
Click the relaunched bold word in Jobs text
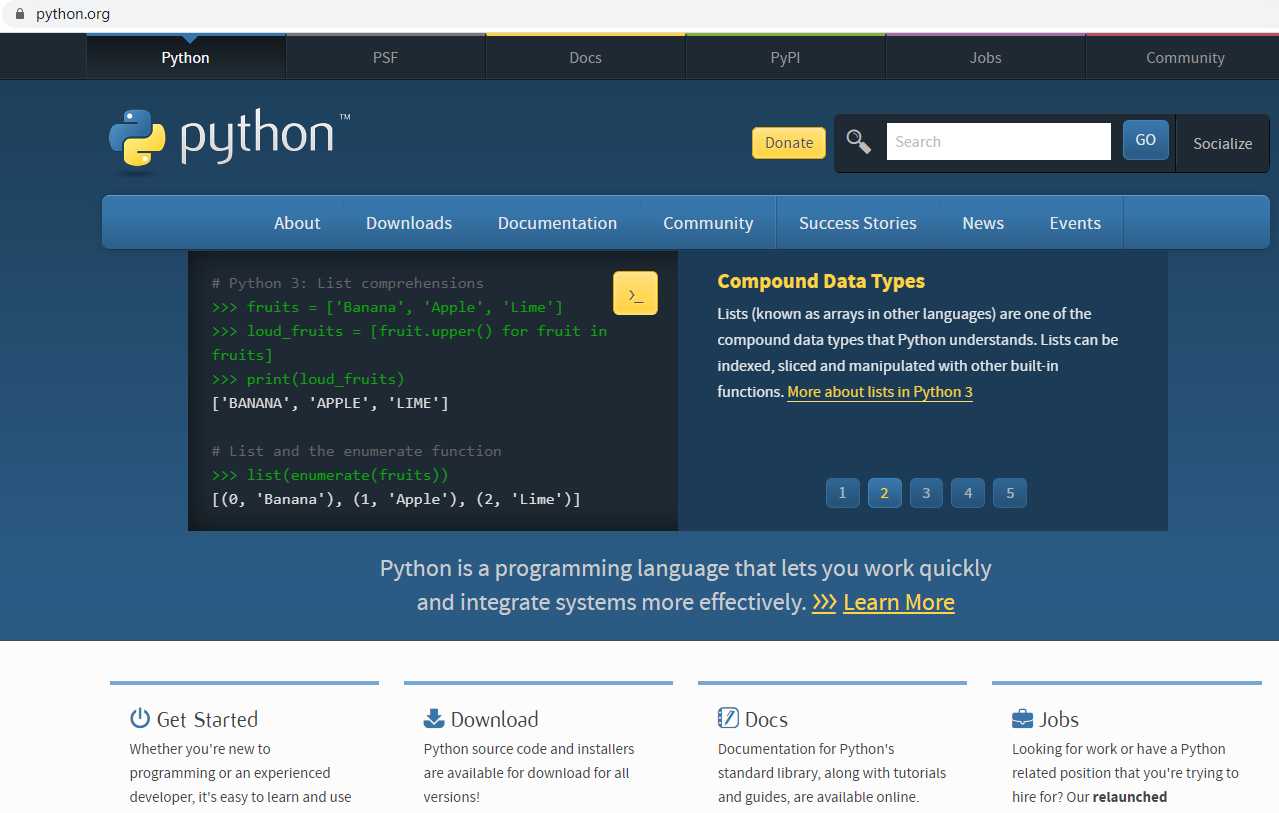[x=1130, y=797]
